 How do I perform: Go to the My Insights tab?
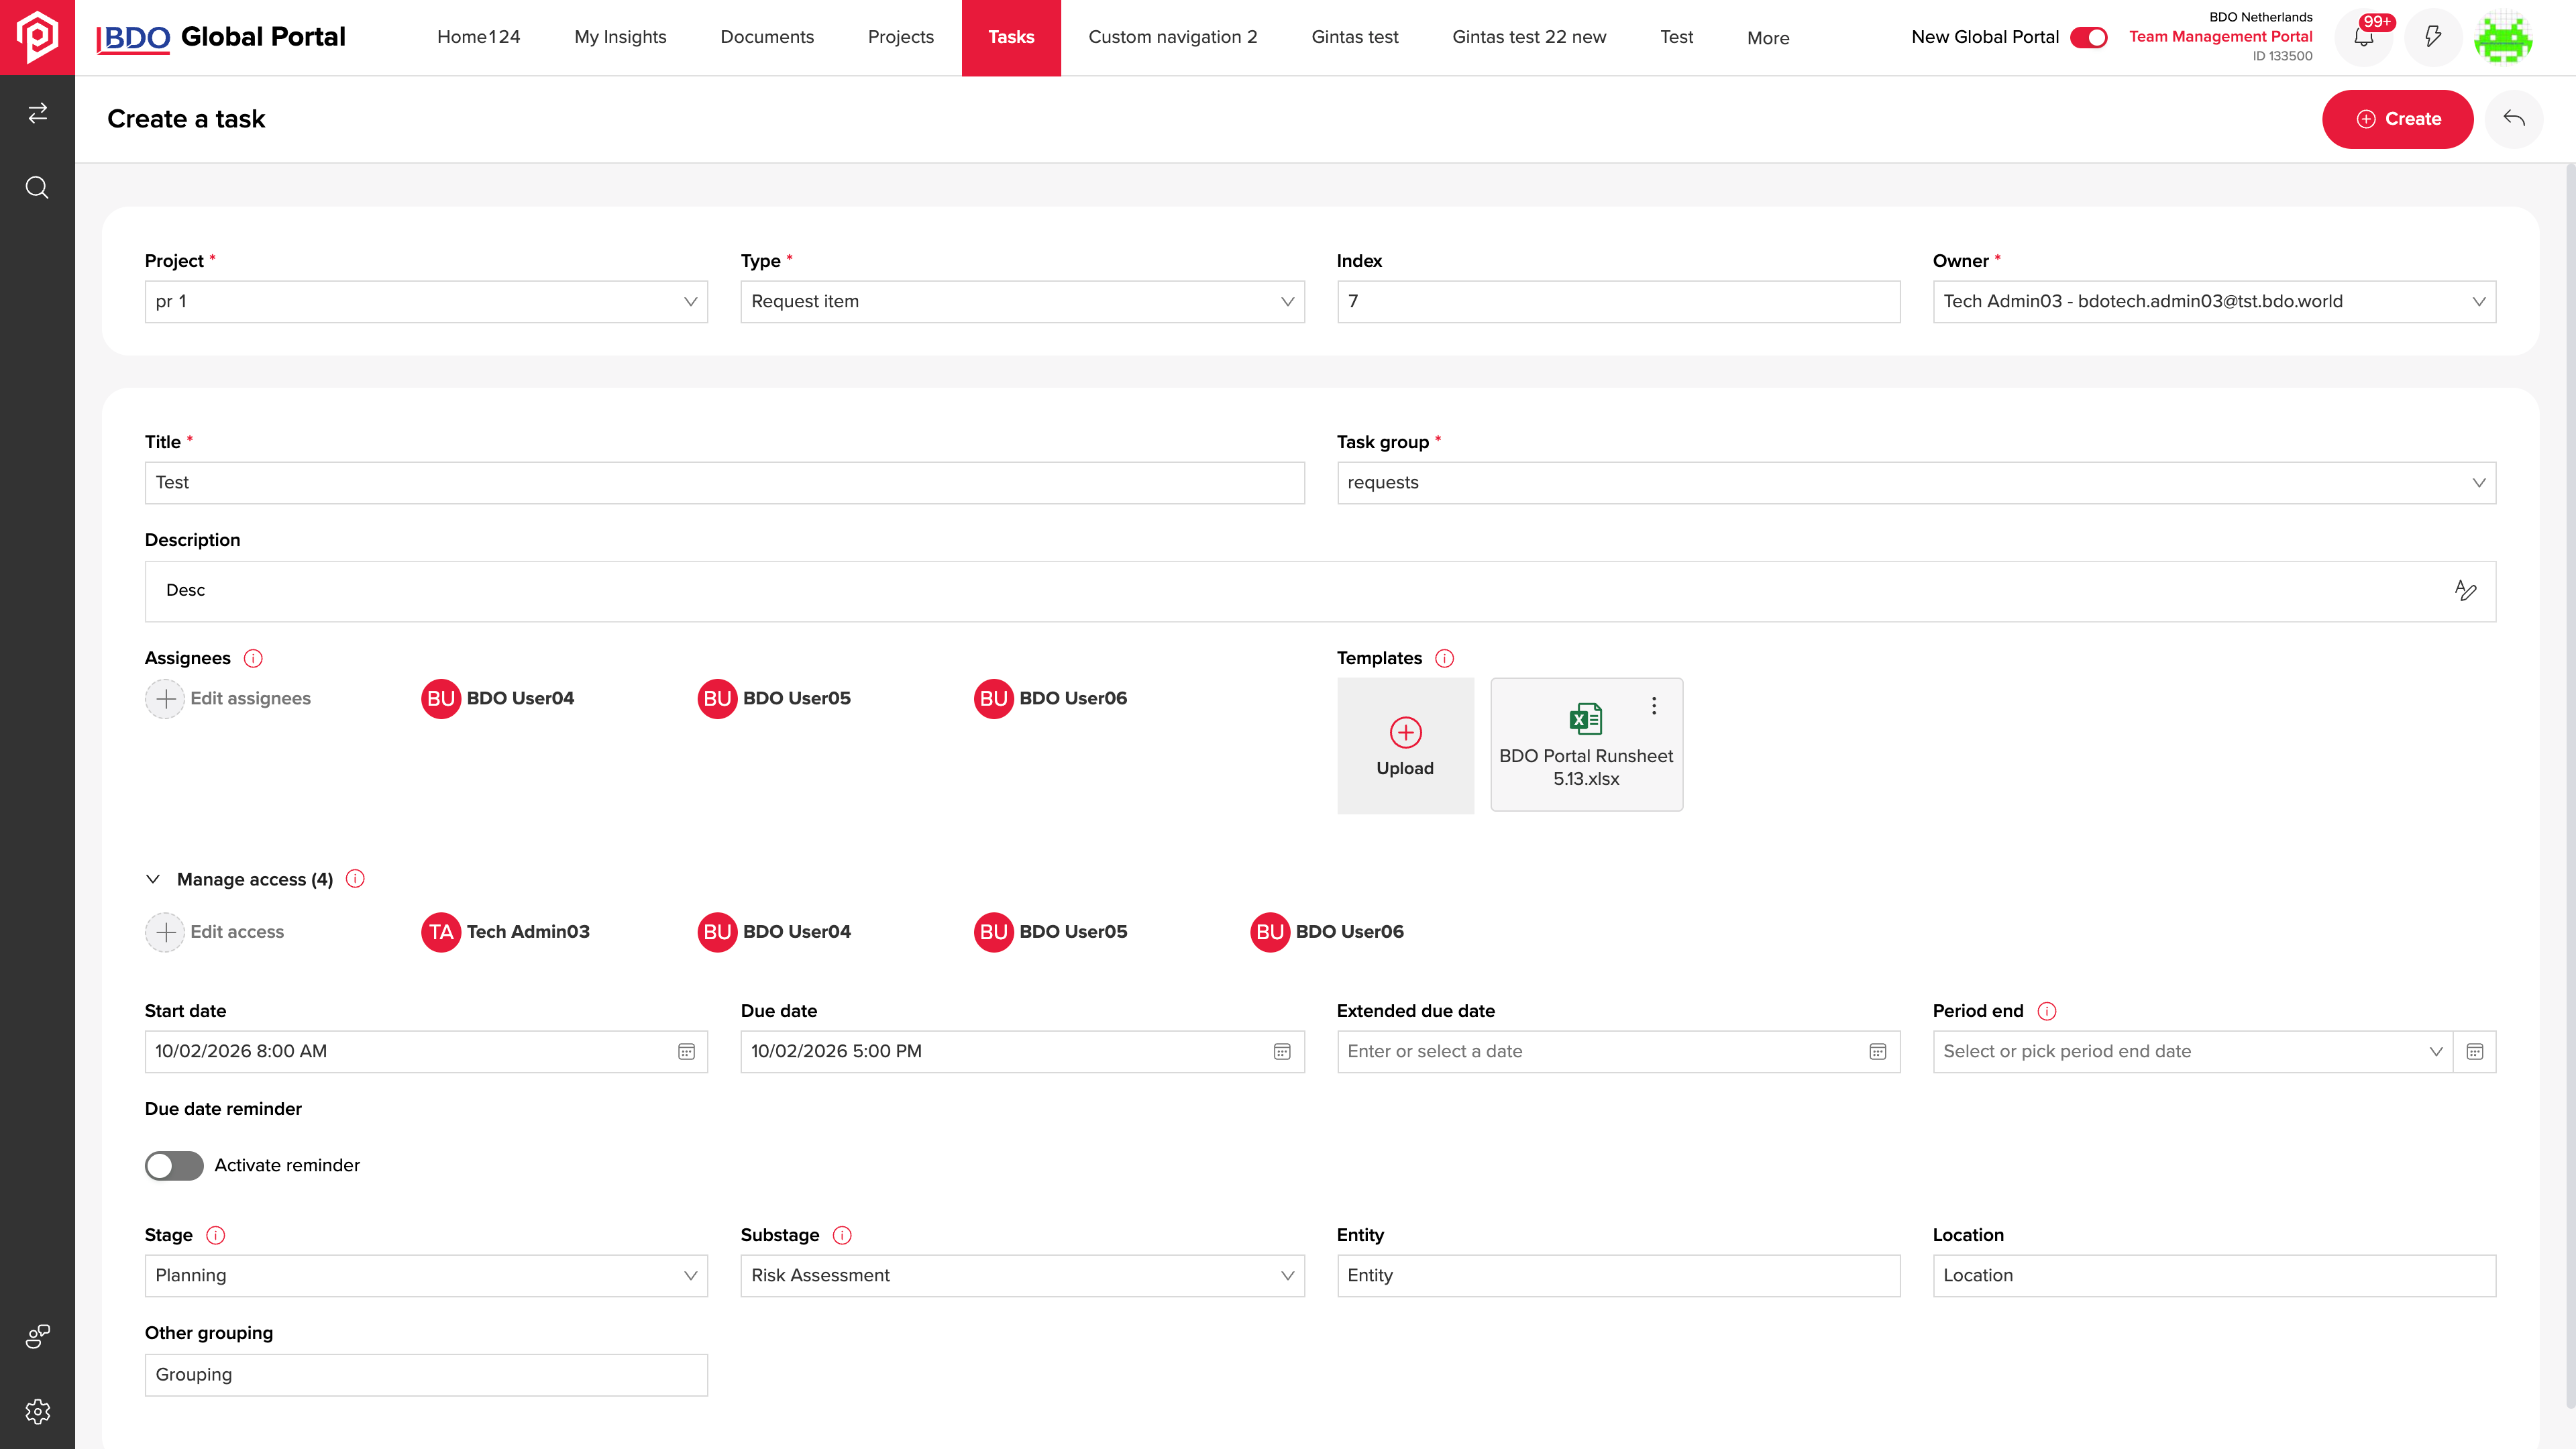(620, 37)
